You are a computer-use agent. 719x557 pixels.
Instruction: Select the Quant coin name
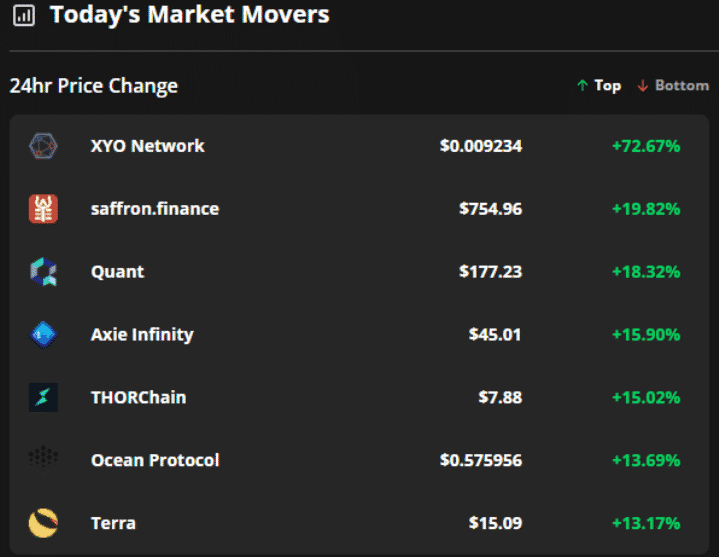[x=117, y=272]
